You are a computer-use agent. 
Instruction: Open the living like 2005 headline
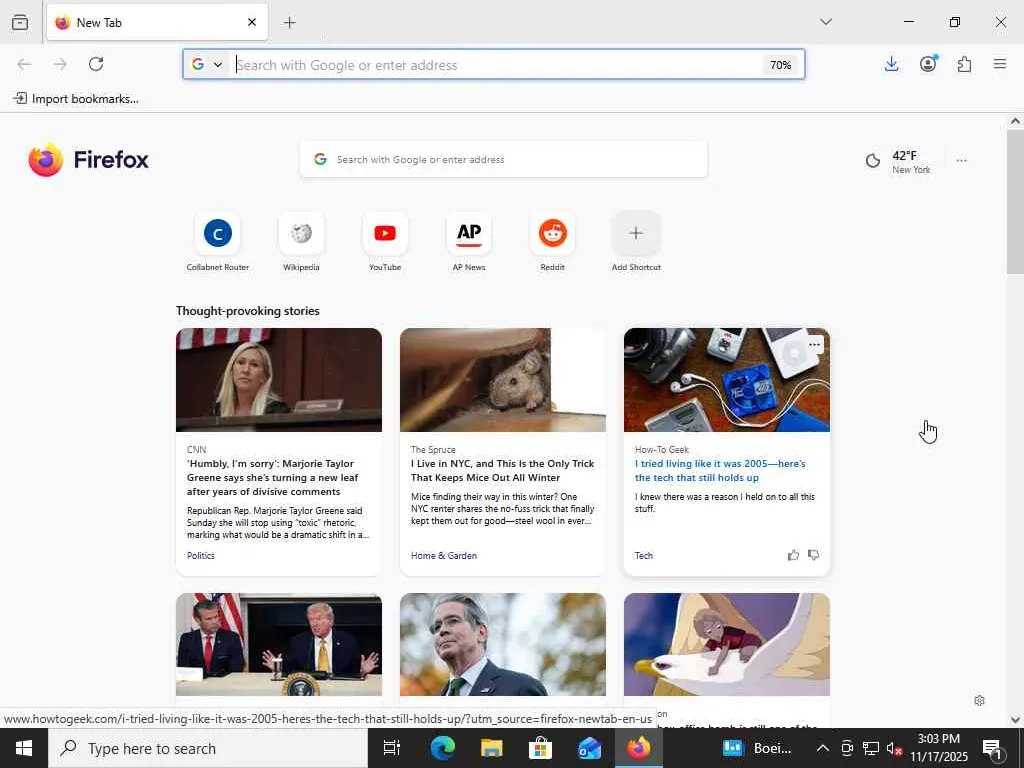[720, 471]
